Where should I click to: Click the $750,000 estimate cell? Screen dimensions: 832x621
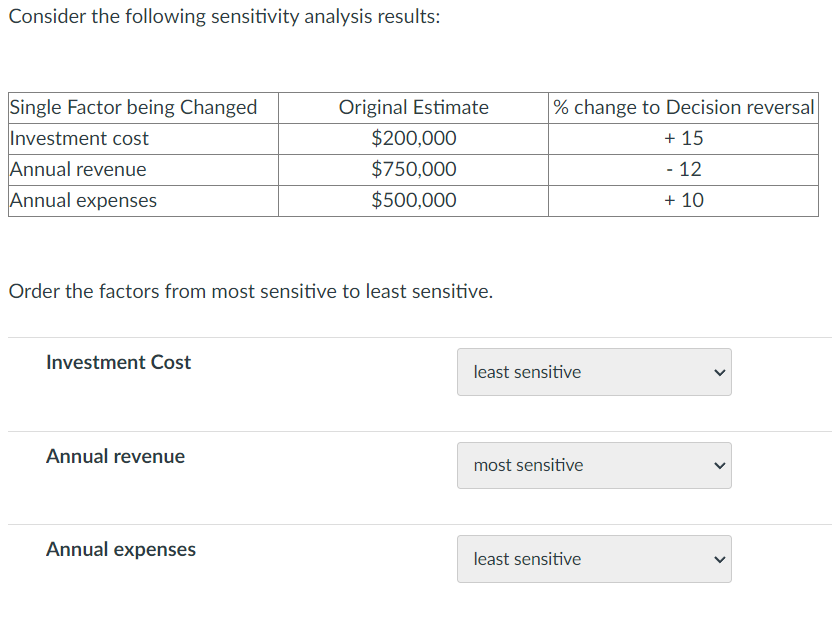413,169
